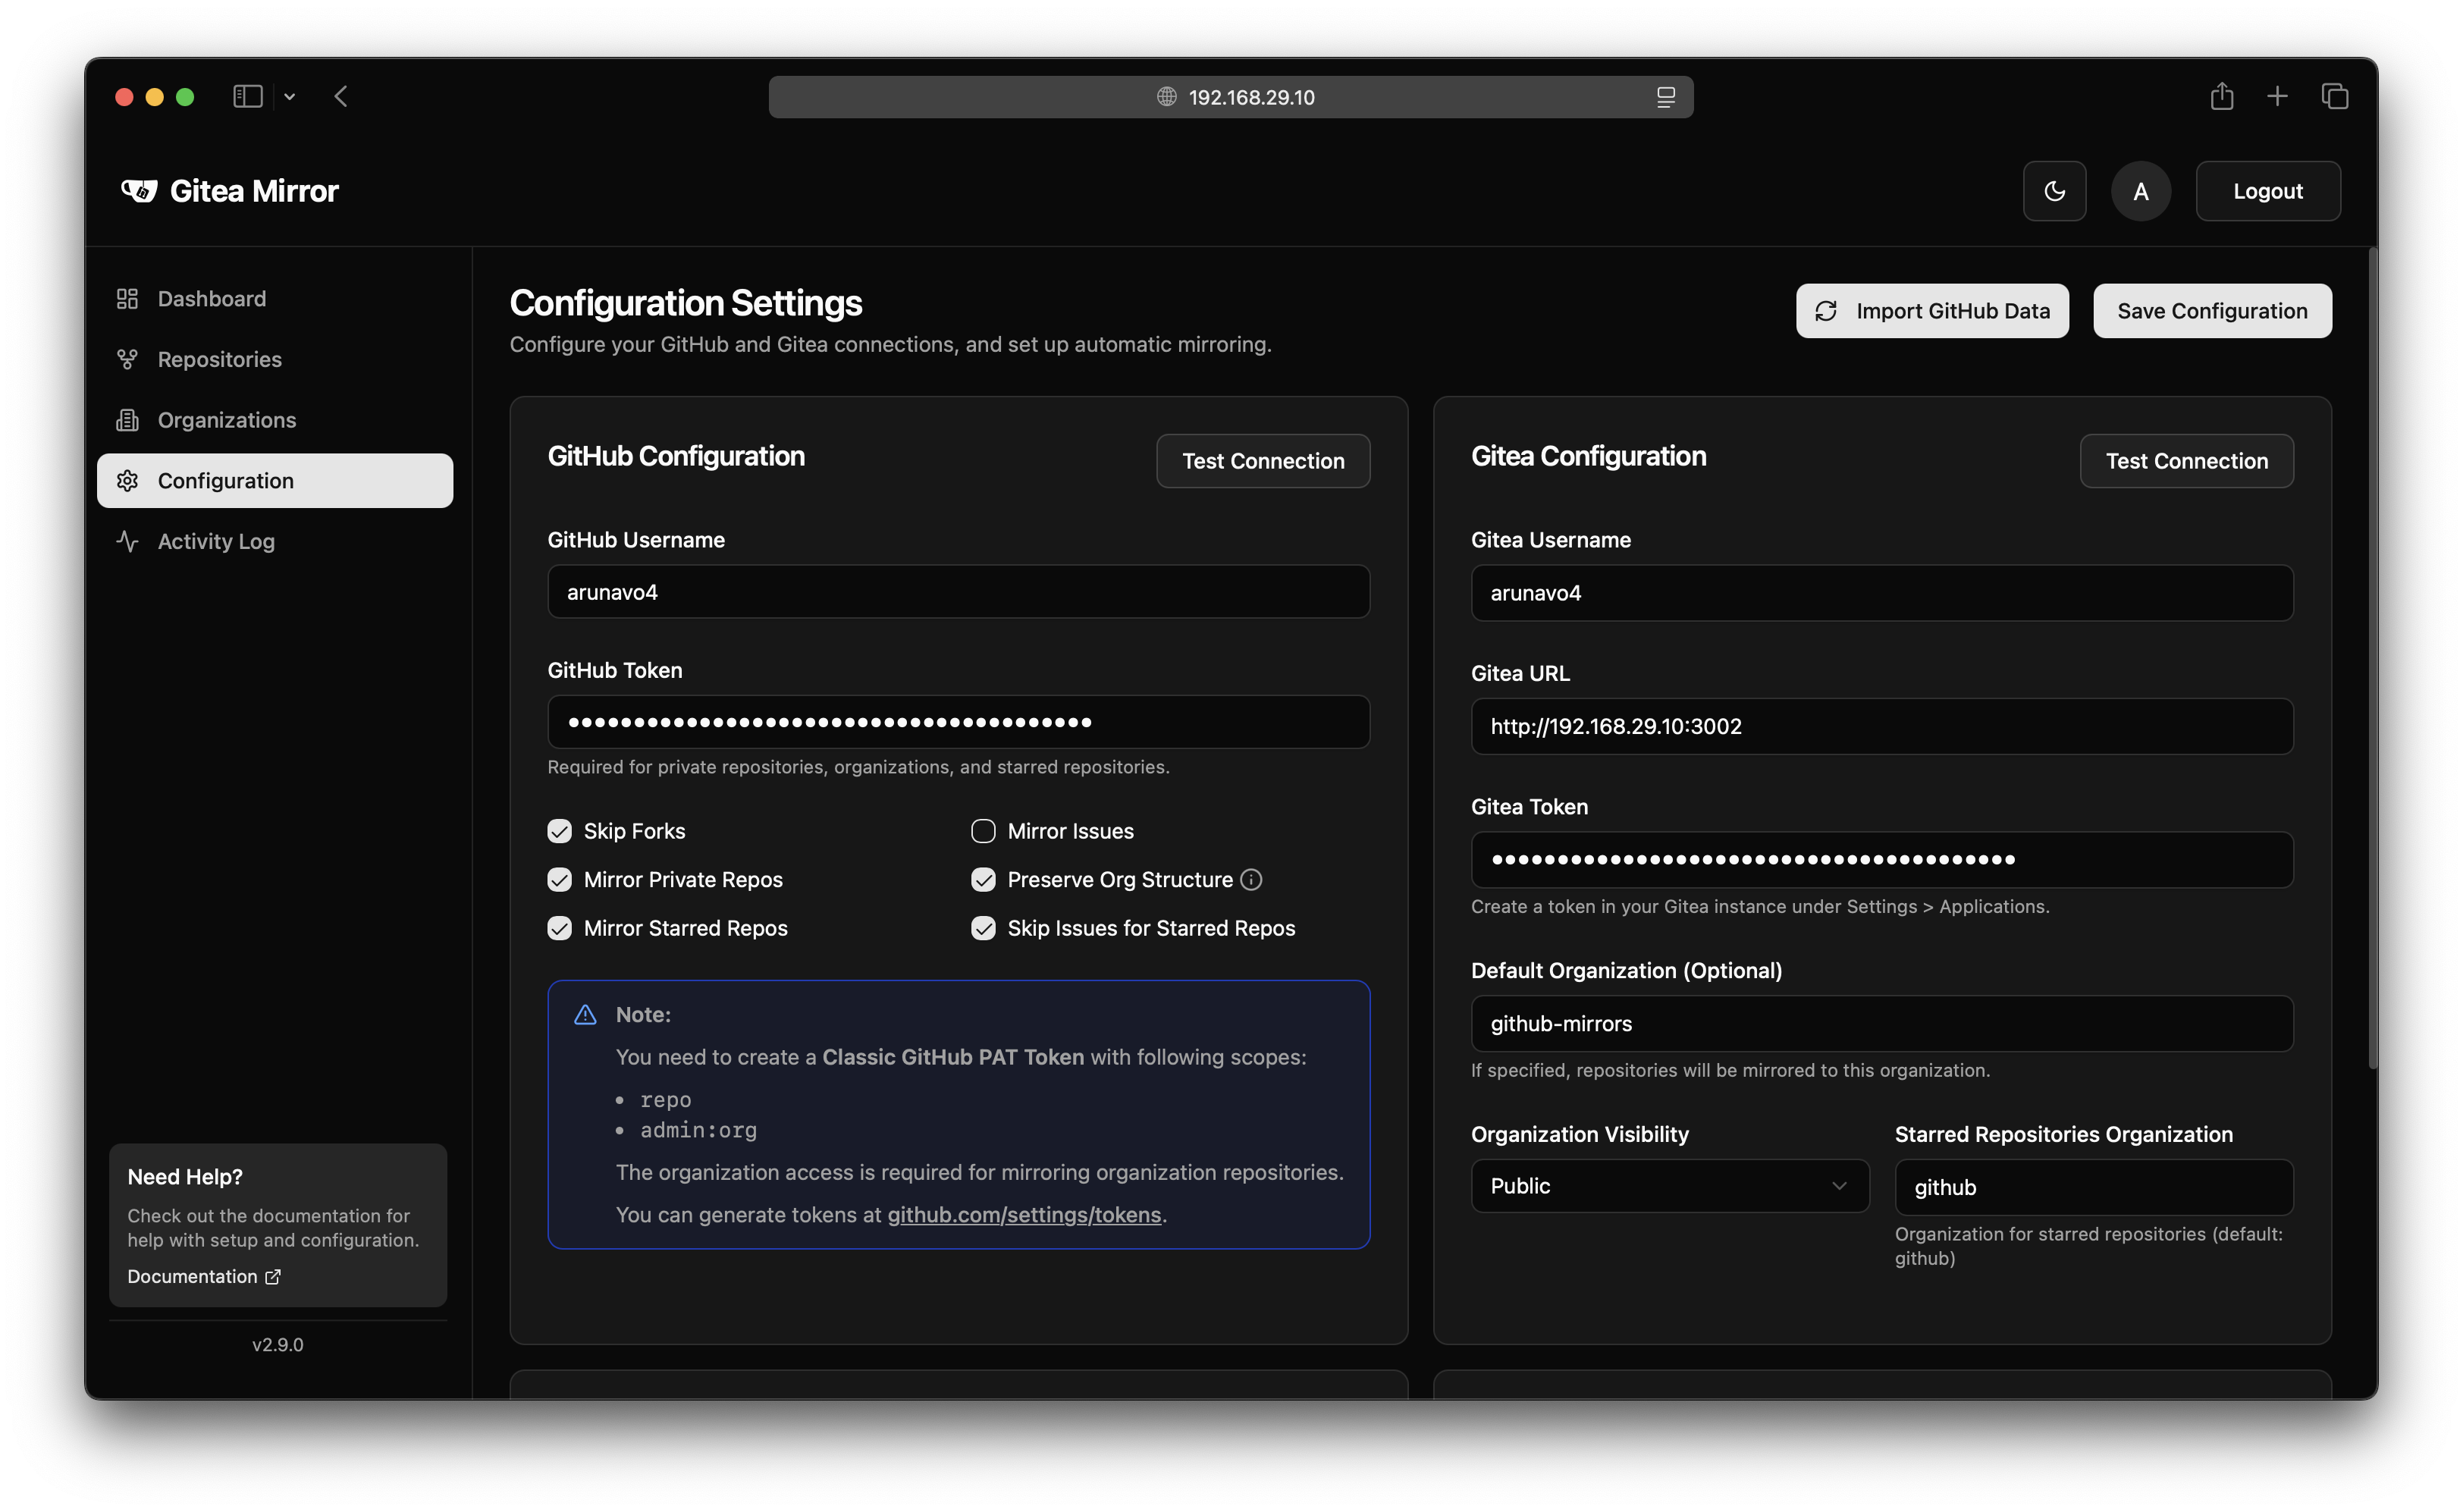Click the Preserve Org Structure info icon

[x=1251, y=879]
